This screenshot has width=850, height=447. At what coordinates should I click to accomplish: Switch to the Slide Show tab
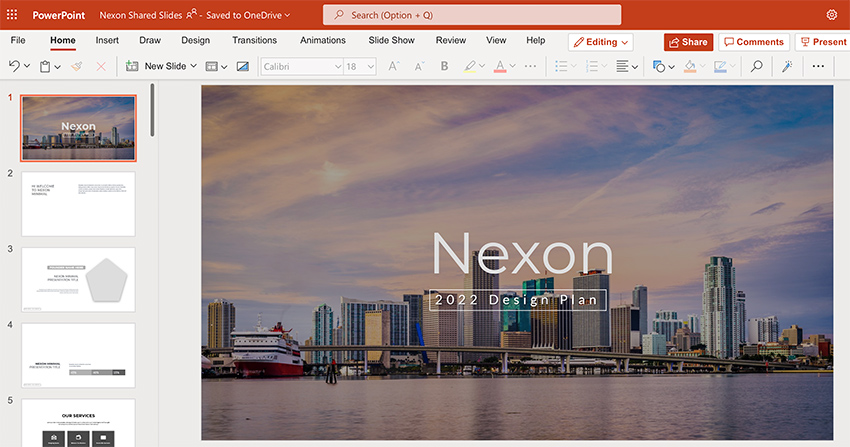[391, 40]
